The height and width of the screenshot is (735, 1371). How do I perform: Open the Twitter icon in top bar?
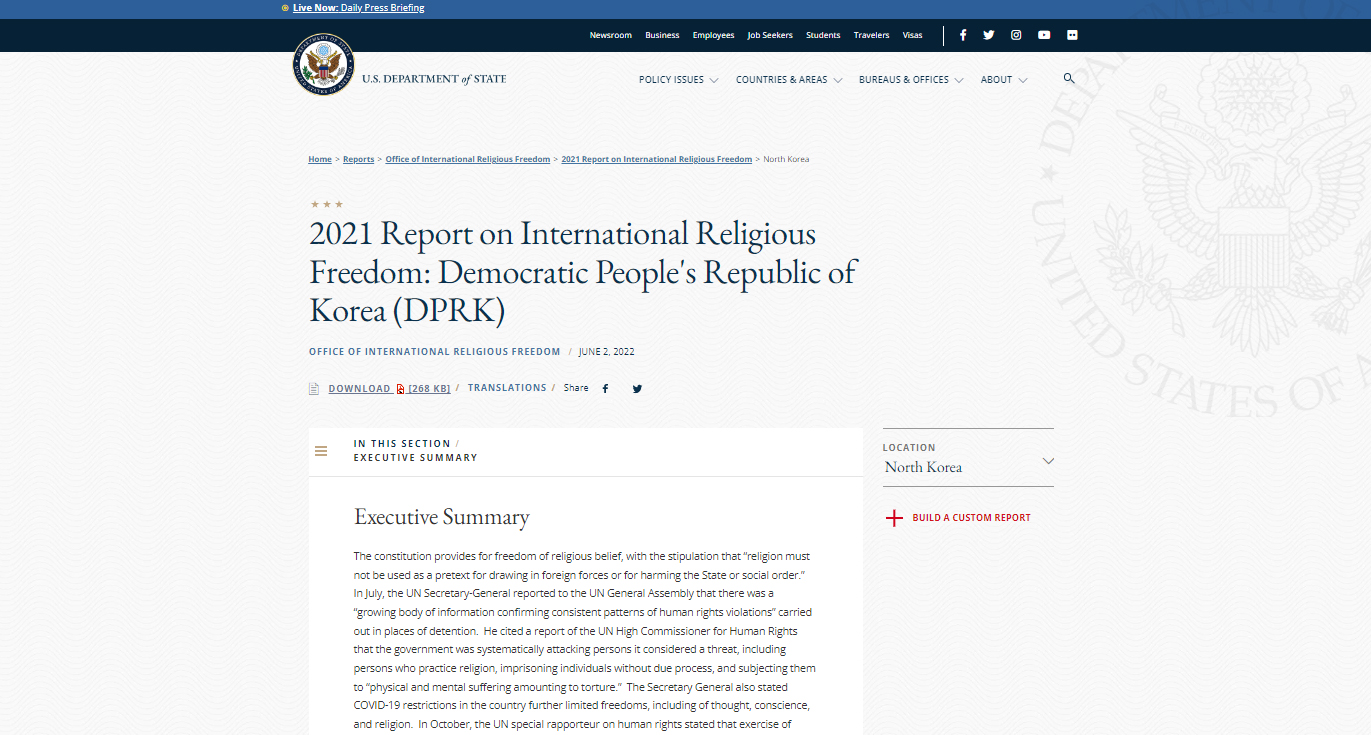pyautogui.click(x=989, y=35)
